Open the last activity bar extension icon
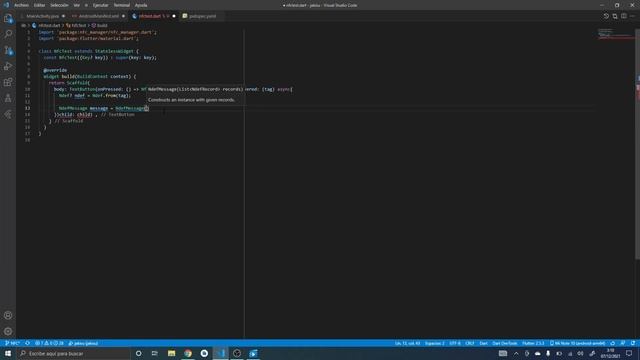 pyautogui.click(x=8, y=115)
